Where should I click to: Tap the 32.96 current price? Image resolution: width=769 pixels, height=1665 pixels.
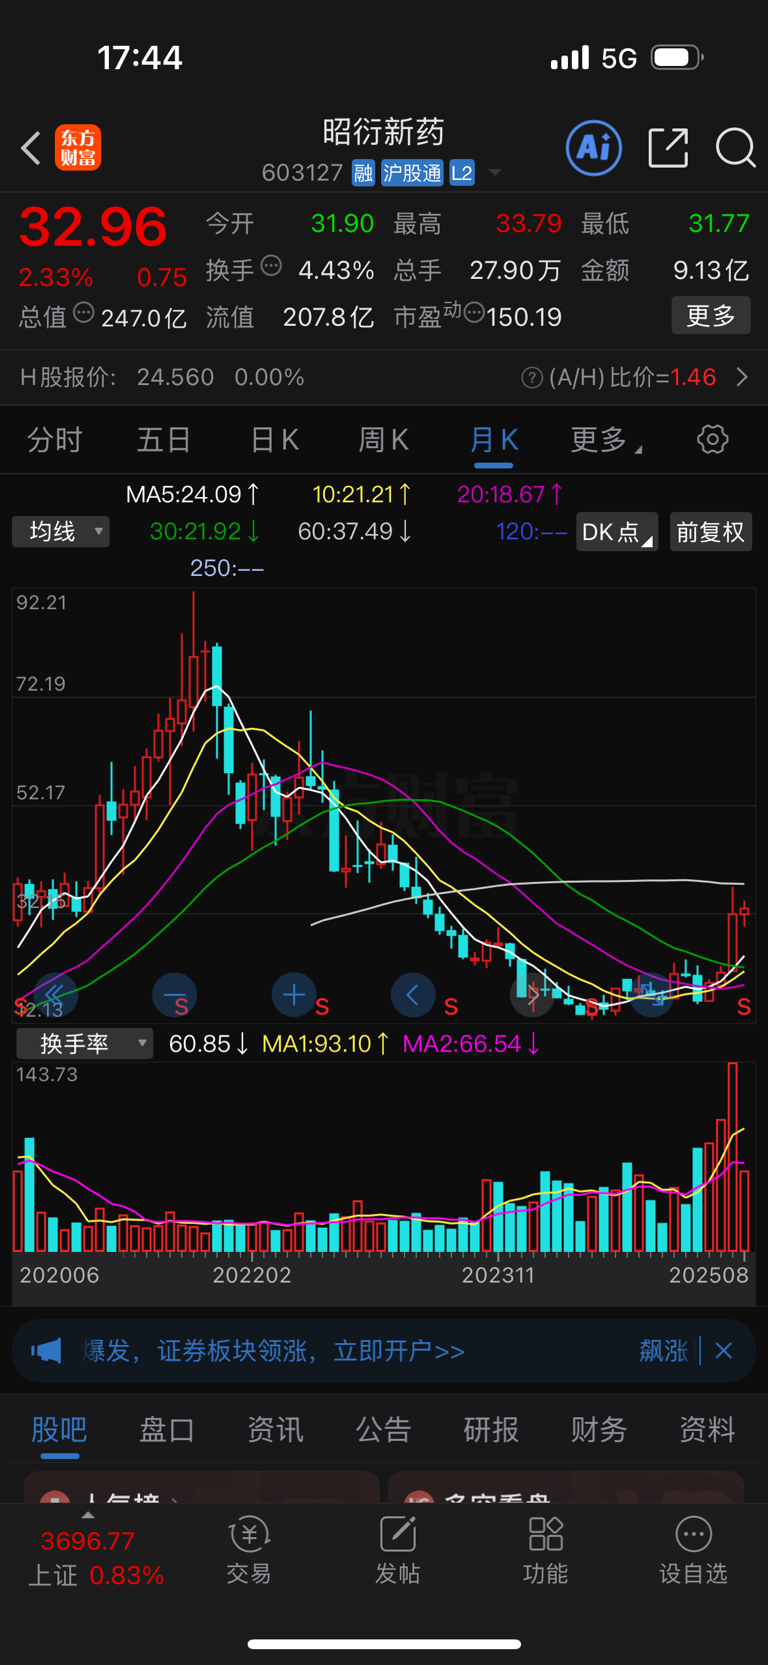tap(93, 227)
